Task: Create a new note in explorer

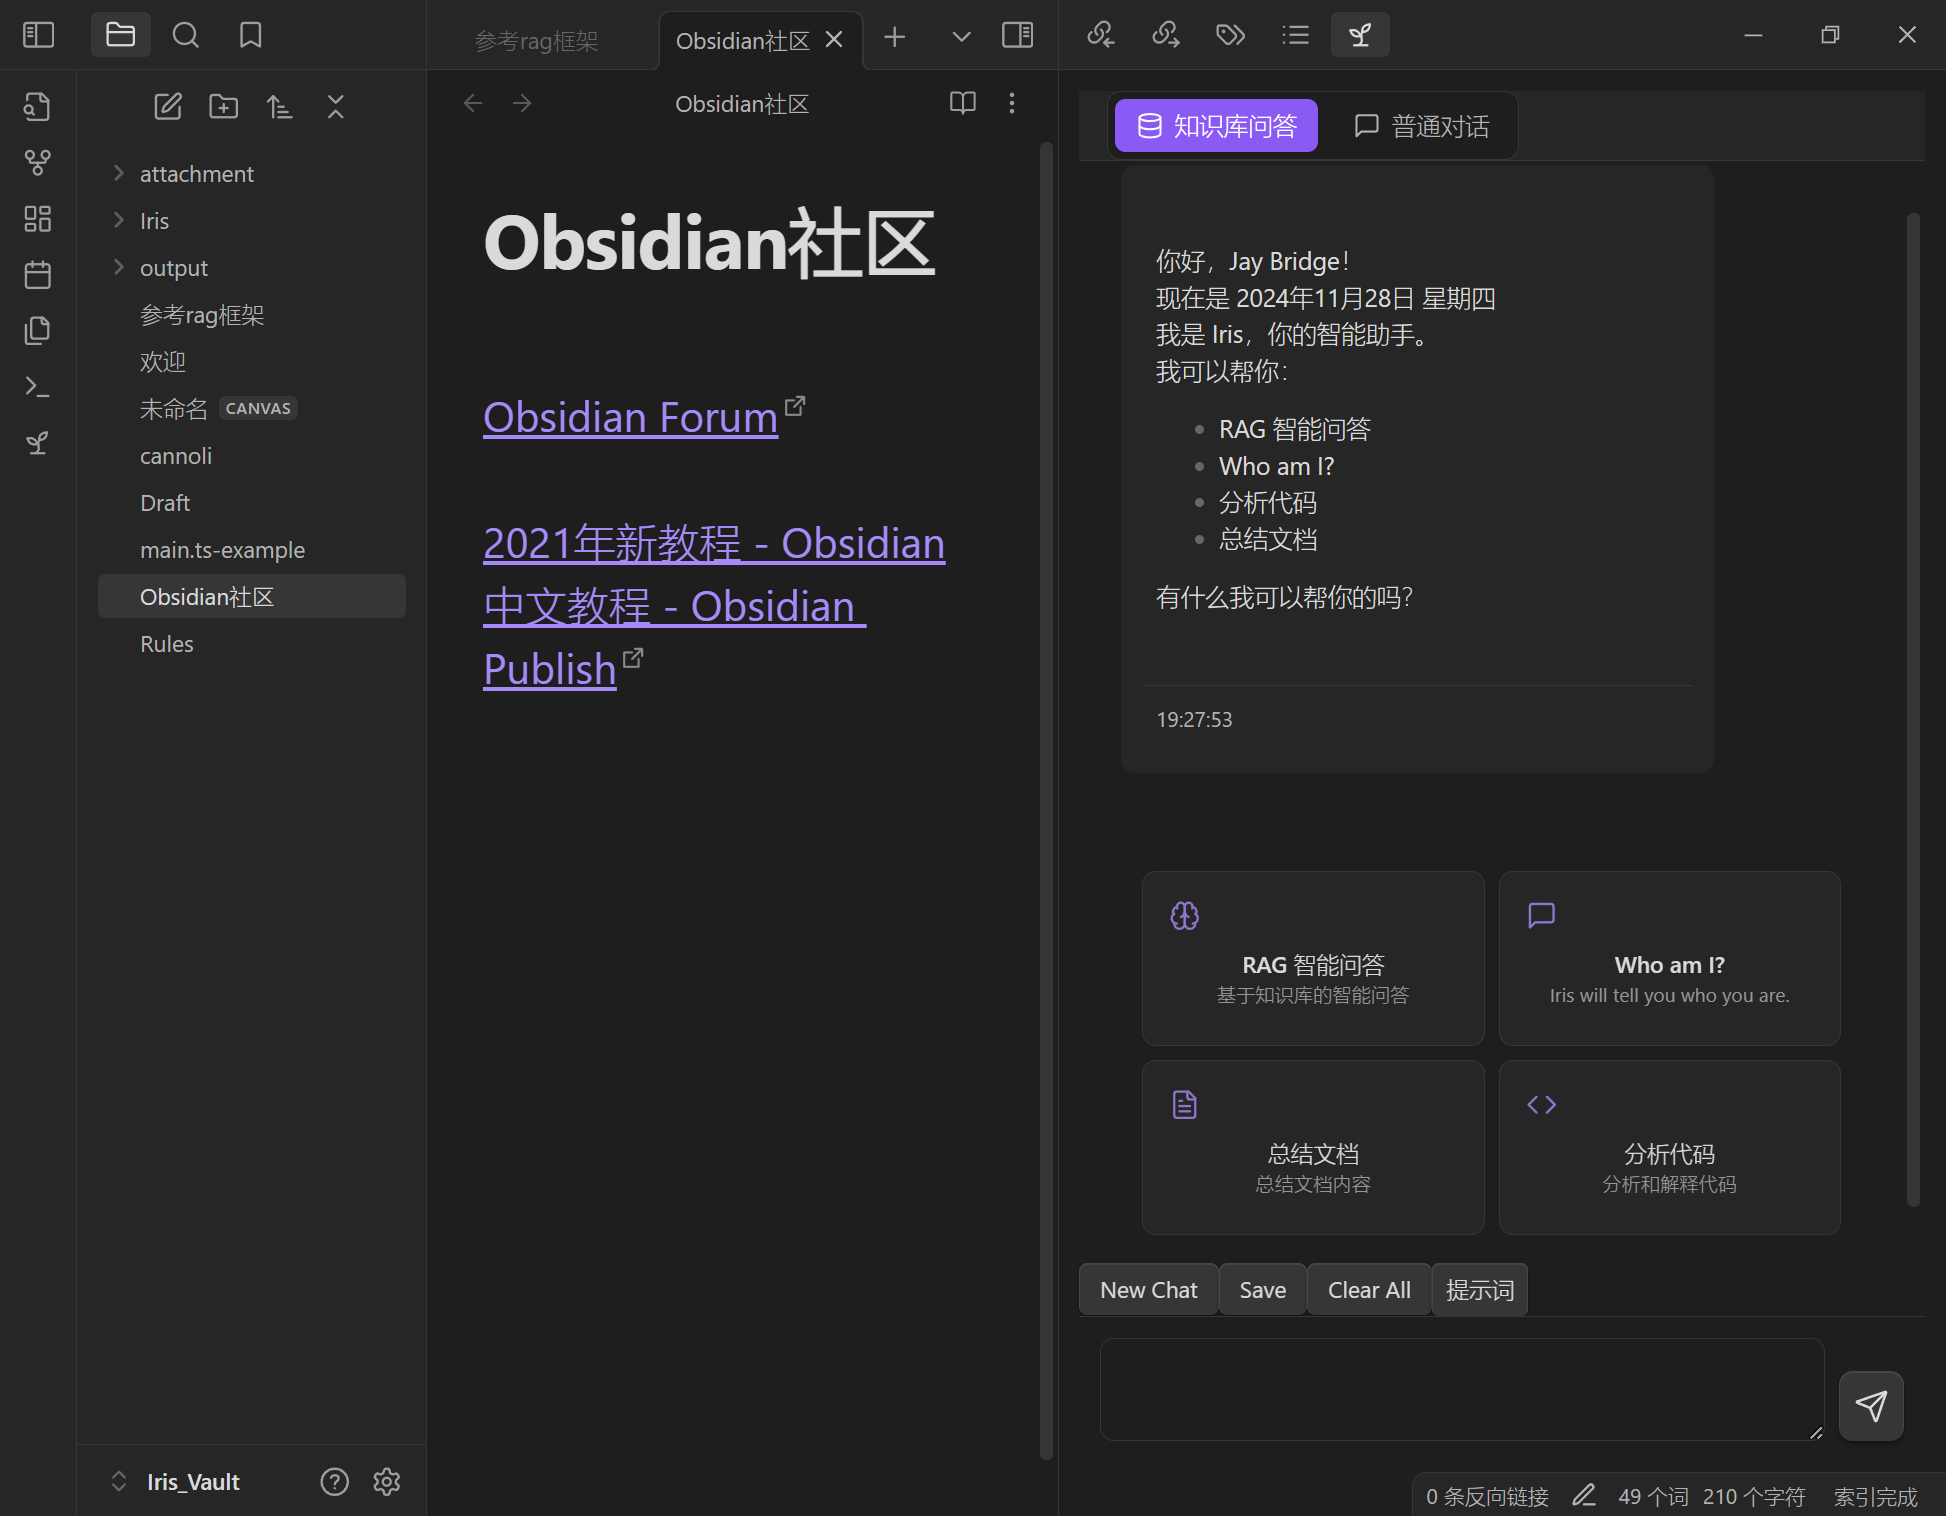Action: coord(168,106)
